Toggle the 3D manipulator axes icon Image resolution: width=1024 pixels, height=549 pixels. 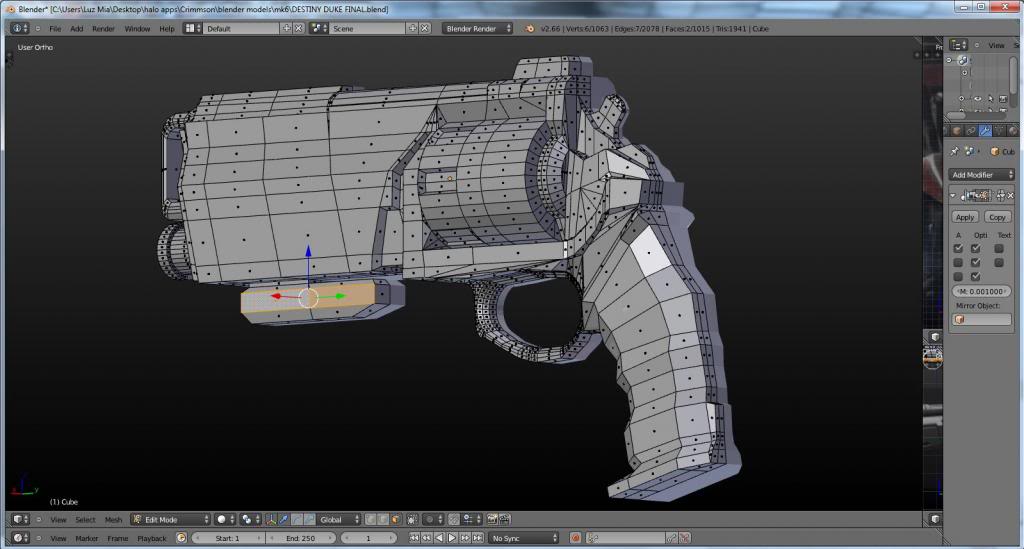pos(271,520)
